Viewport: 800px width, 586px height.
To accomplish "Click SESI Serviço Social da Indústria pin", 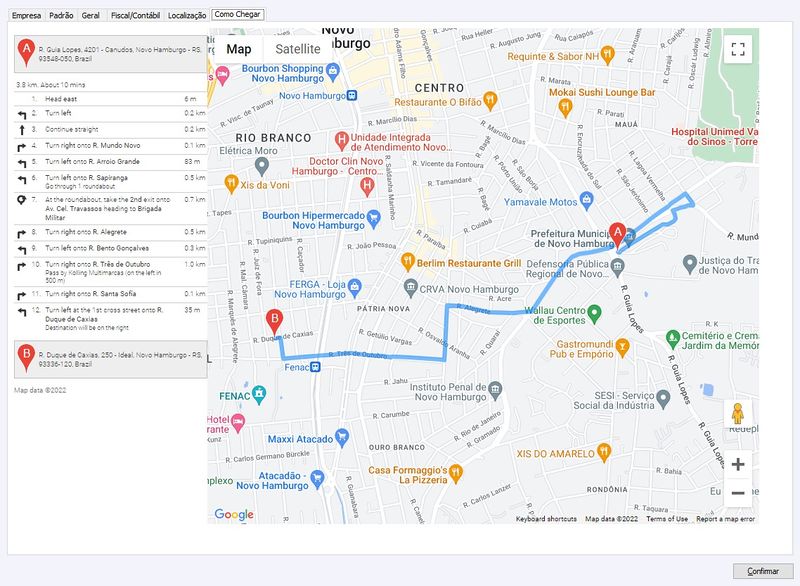I will (x=663, y=399).
